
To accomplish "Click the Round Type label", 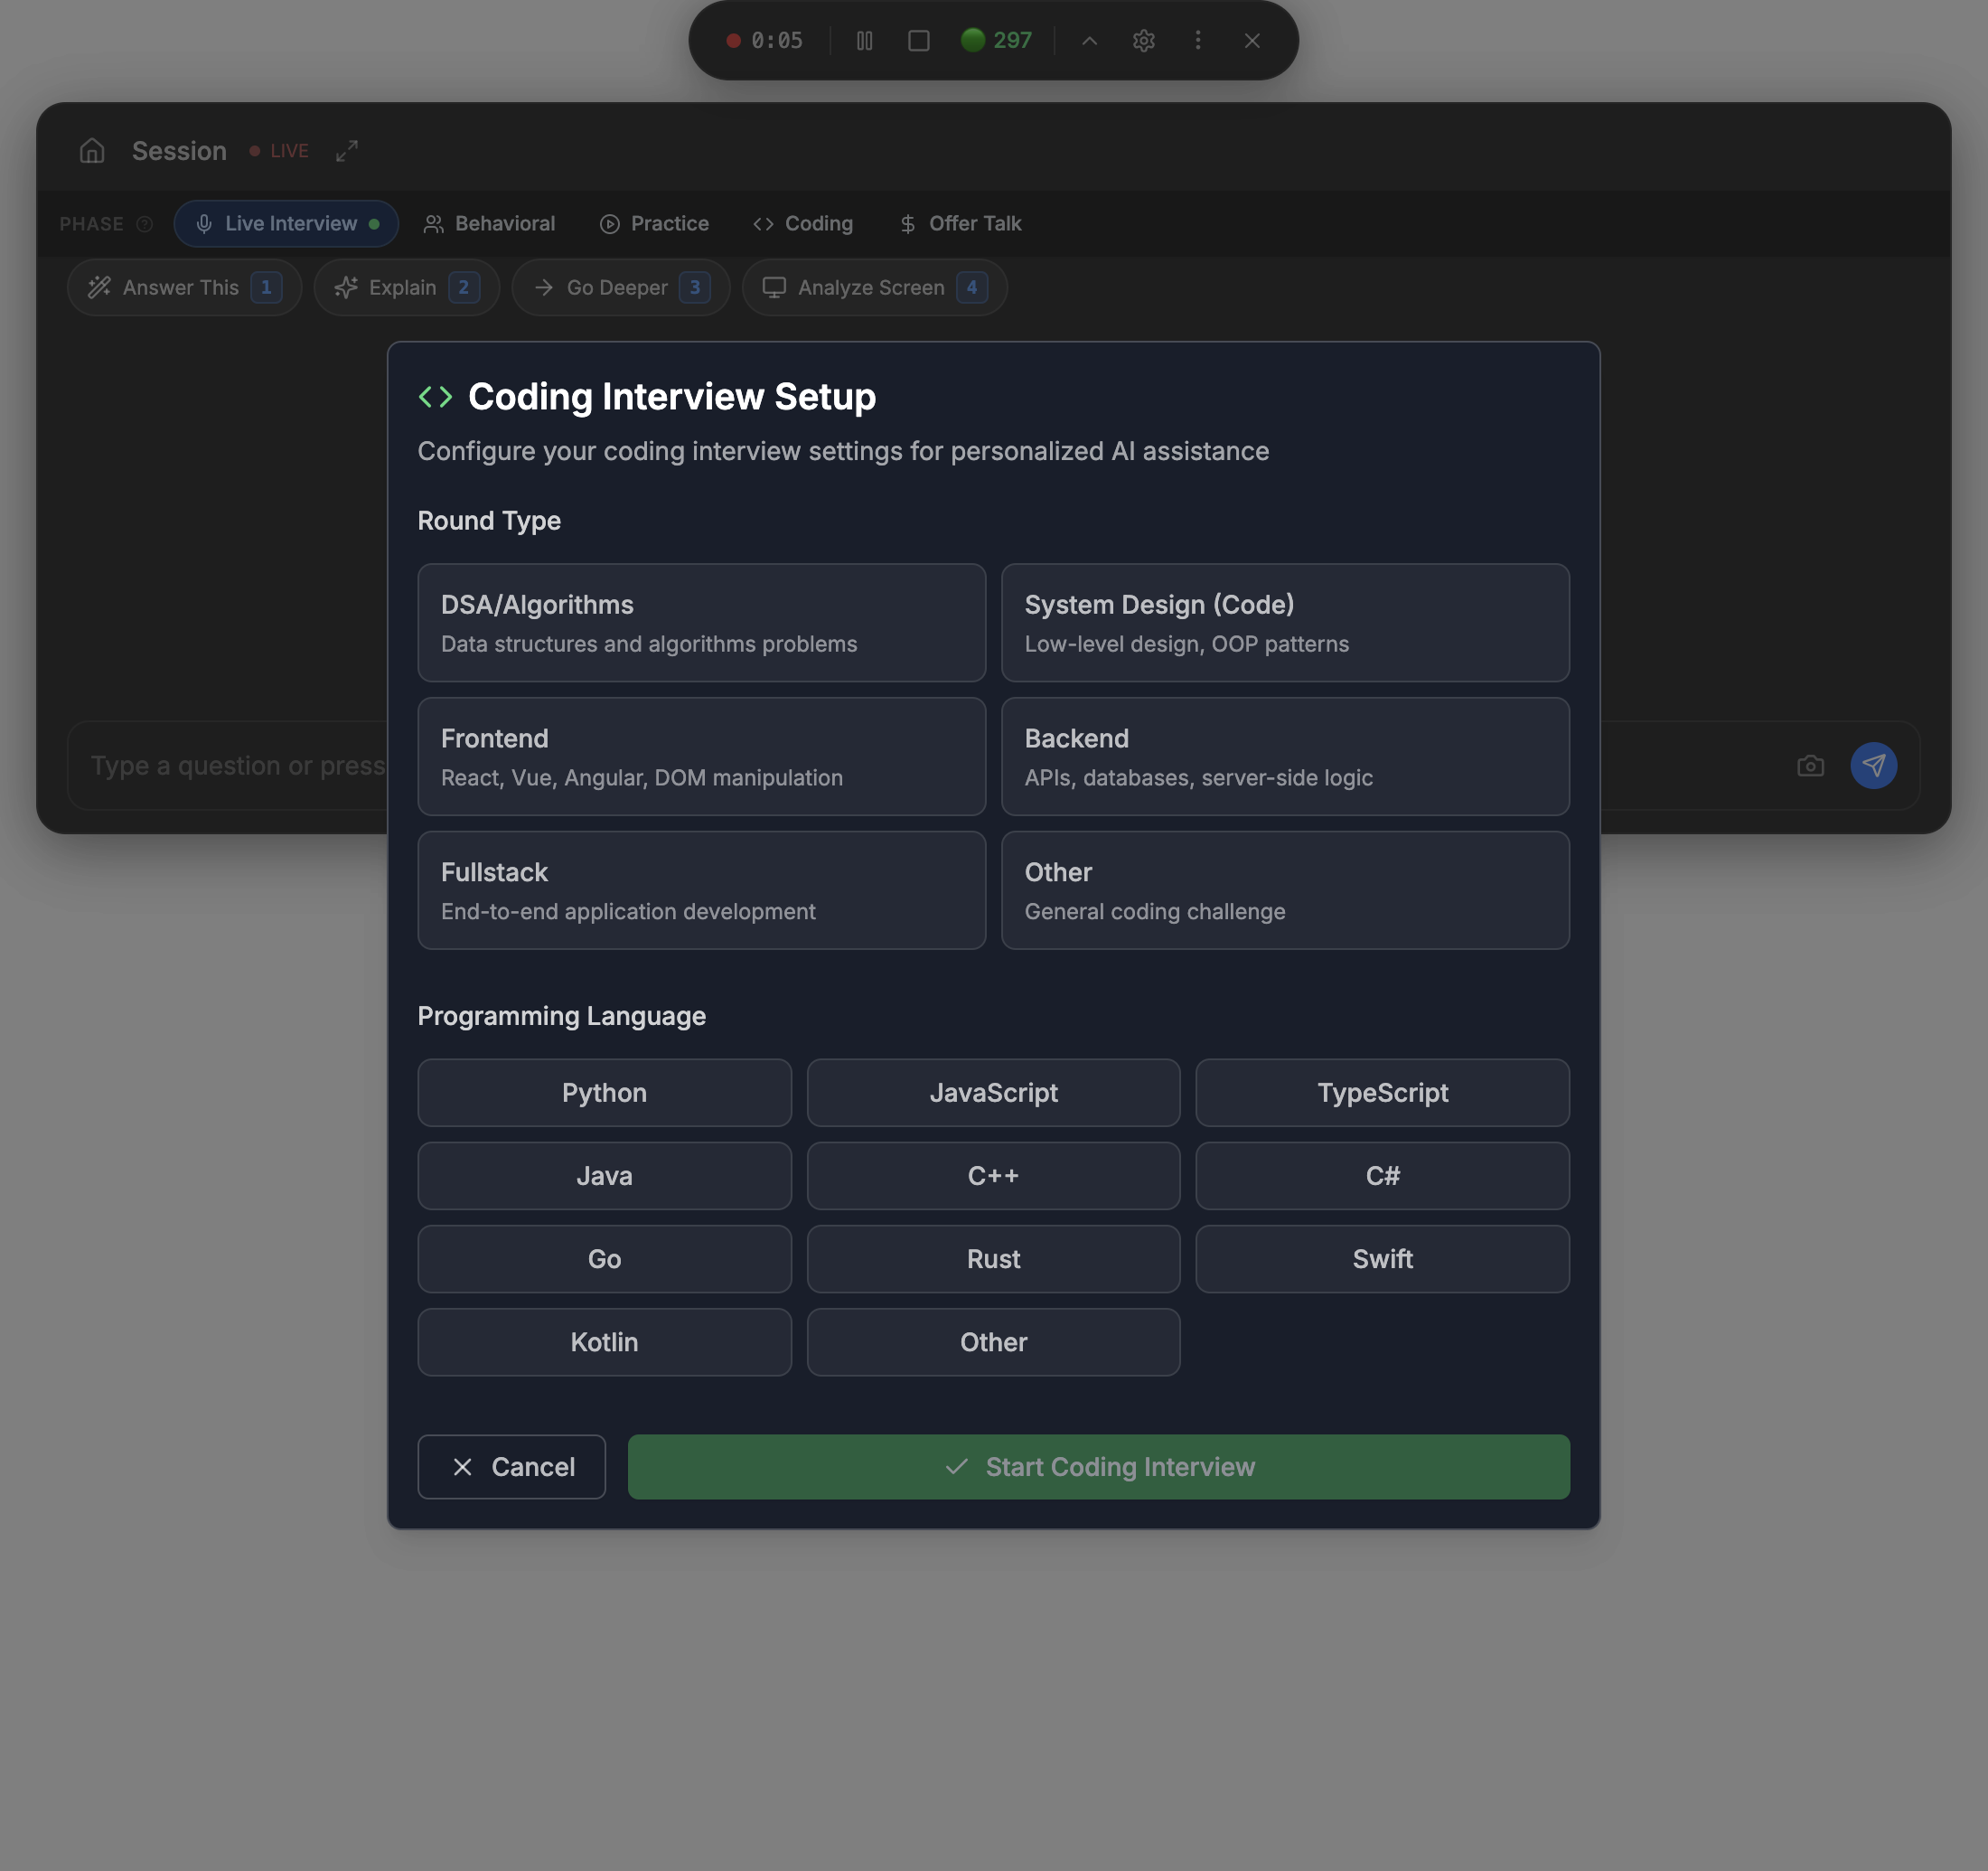I will (489, 521).
